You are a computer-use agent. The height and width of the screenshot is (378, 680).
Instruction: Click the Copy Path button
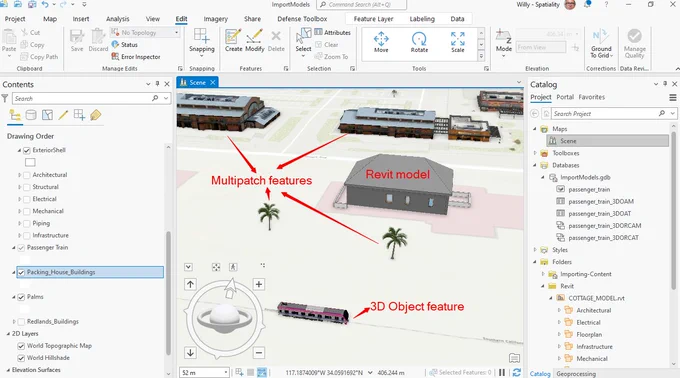(39, 57)
